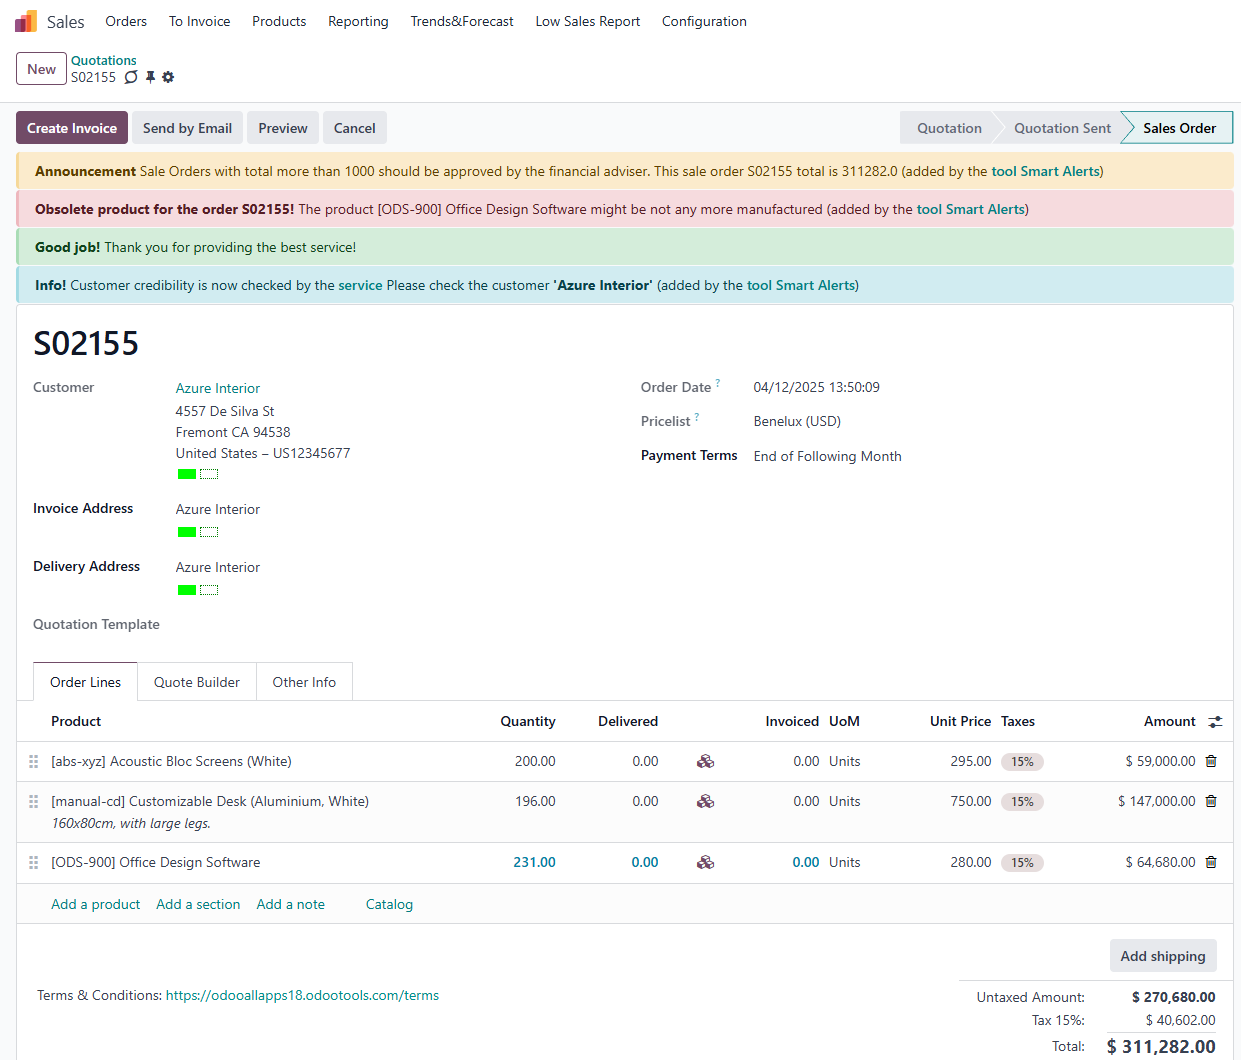This screenshot has height=1060, width=1241.
Task: Grab the drag handle of Customizable Desk row
Action: pos(33,802)
